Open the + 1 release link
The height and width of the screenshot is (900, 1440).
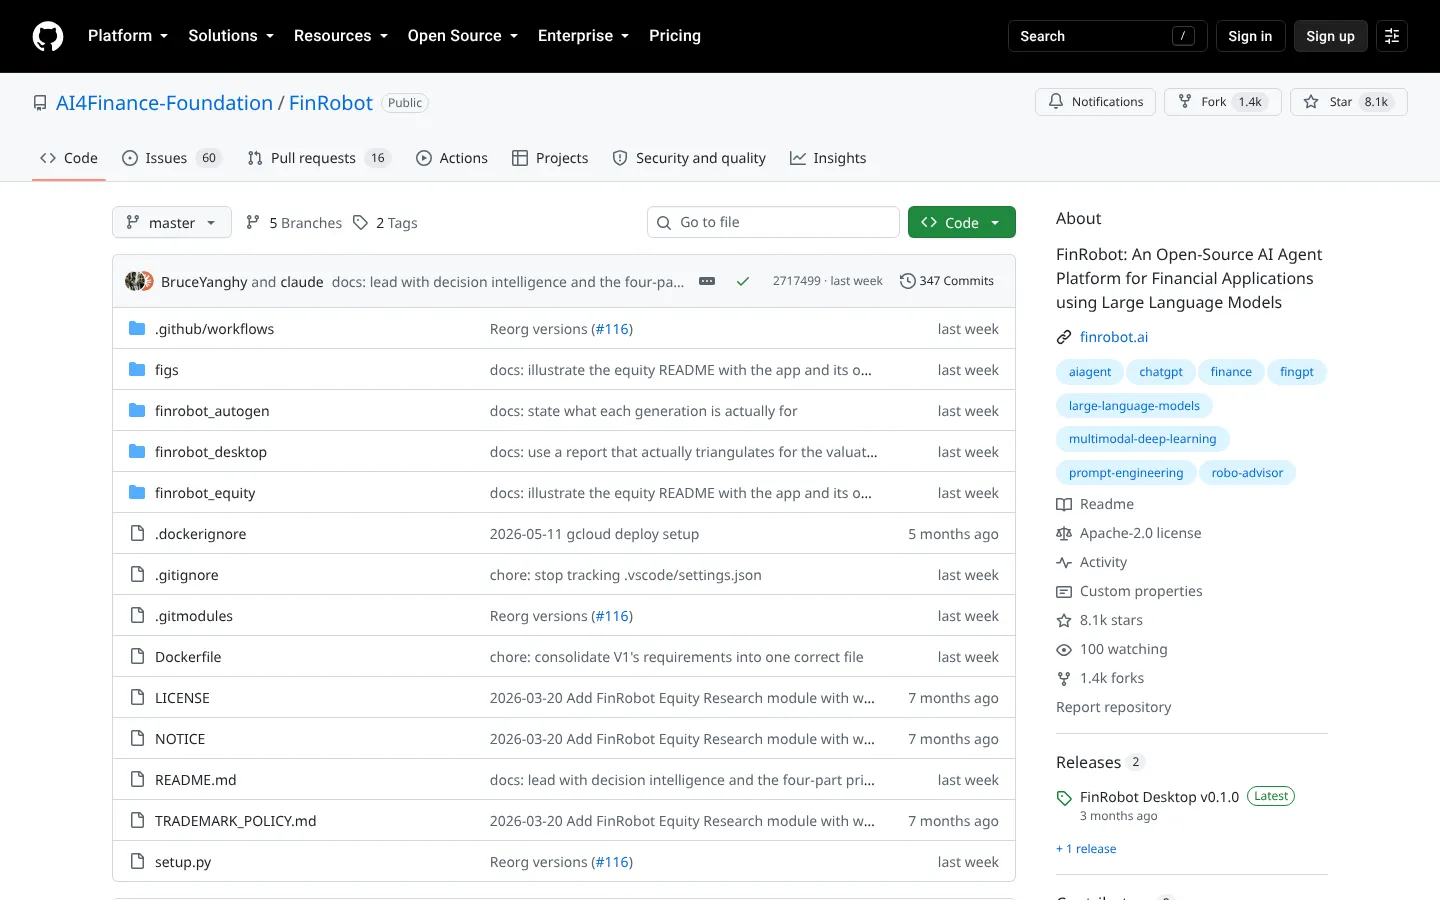click(x=1086, y=849)
